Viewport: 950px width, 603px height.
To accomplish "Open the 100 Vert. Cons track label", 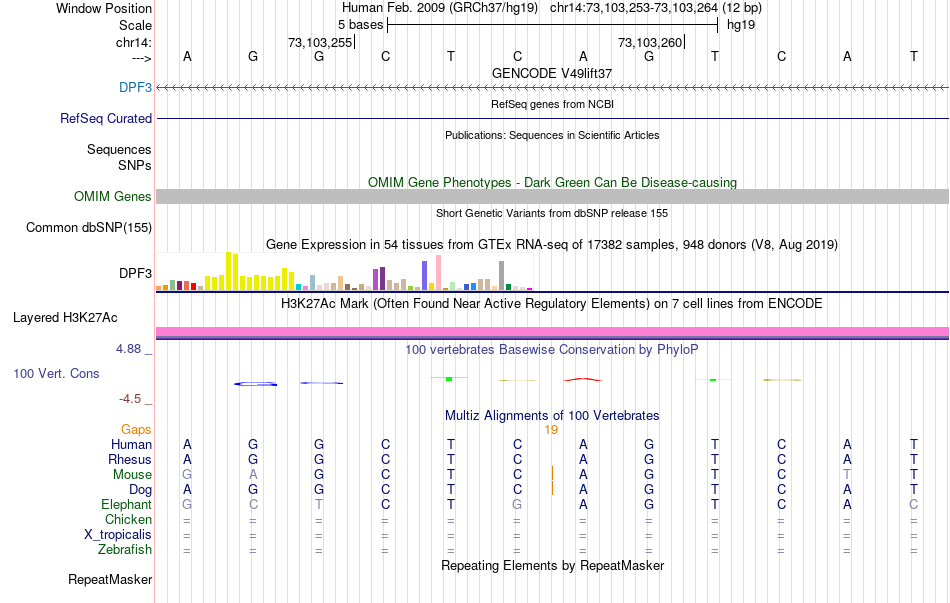I will pos(56,373).
